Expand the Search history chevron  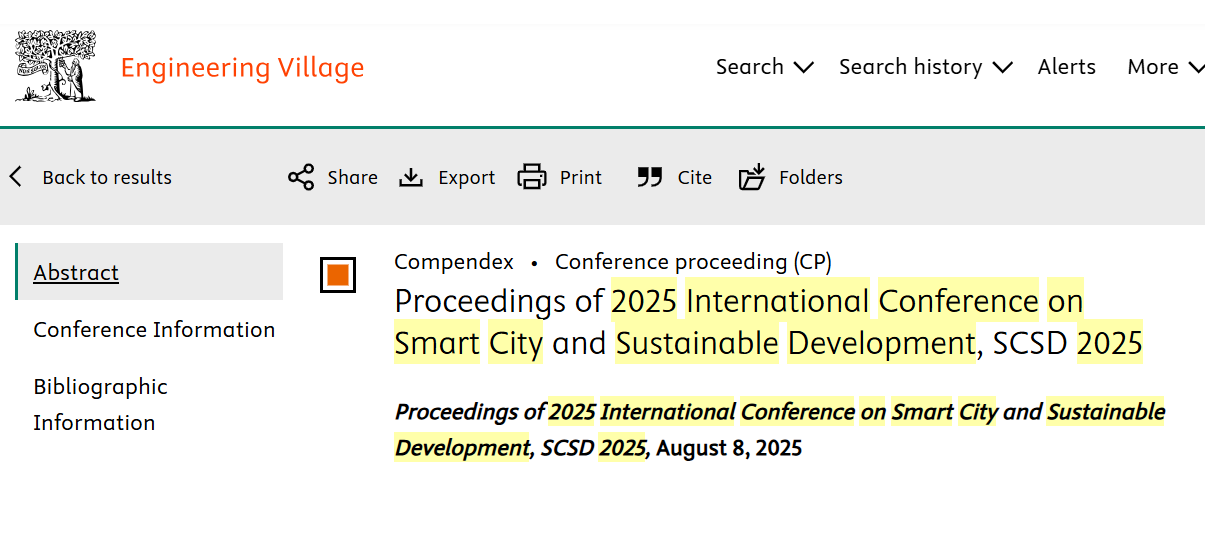(x=1003, y=68)
